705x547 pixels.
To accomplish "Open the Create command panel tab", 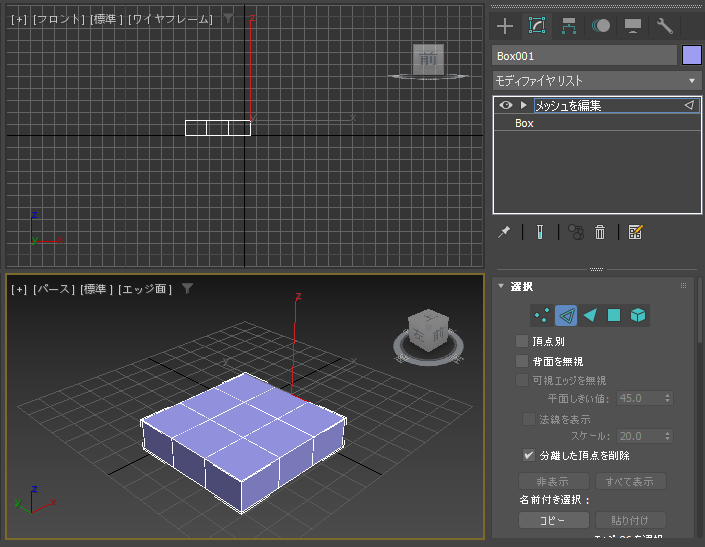I will [x=505, y=26].
